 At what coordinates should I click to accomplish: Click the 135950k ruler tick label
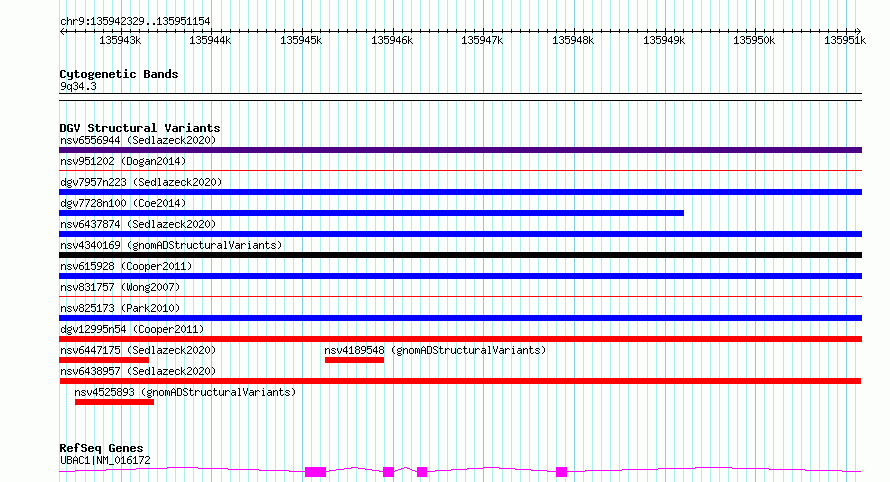[x=754, y=40]
